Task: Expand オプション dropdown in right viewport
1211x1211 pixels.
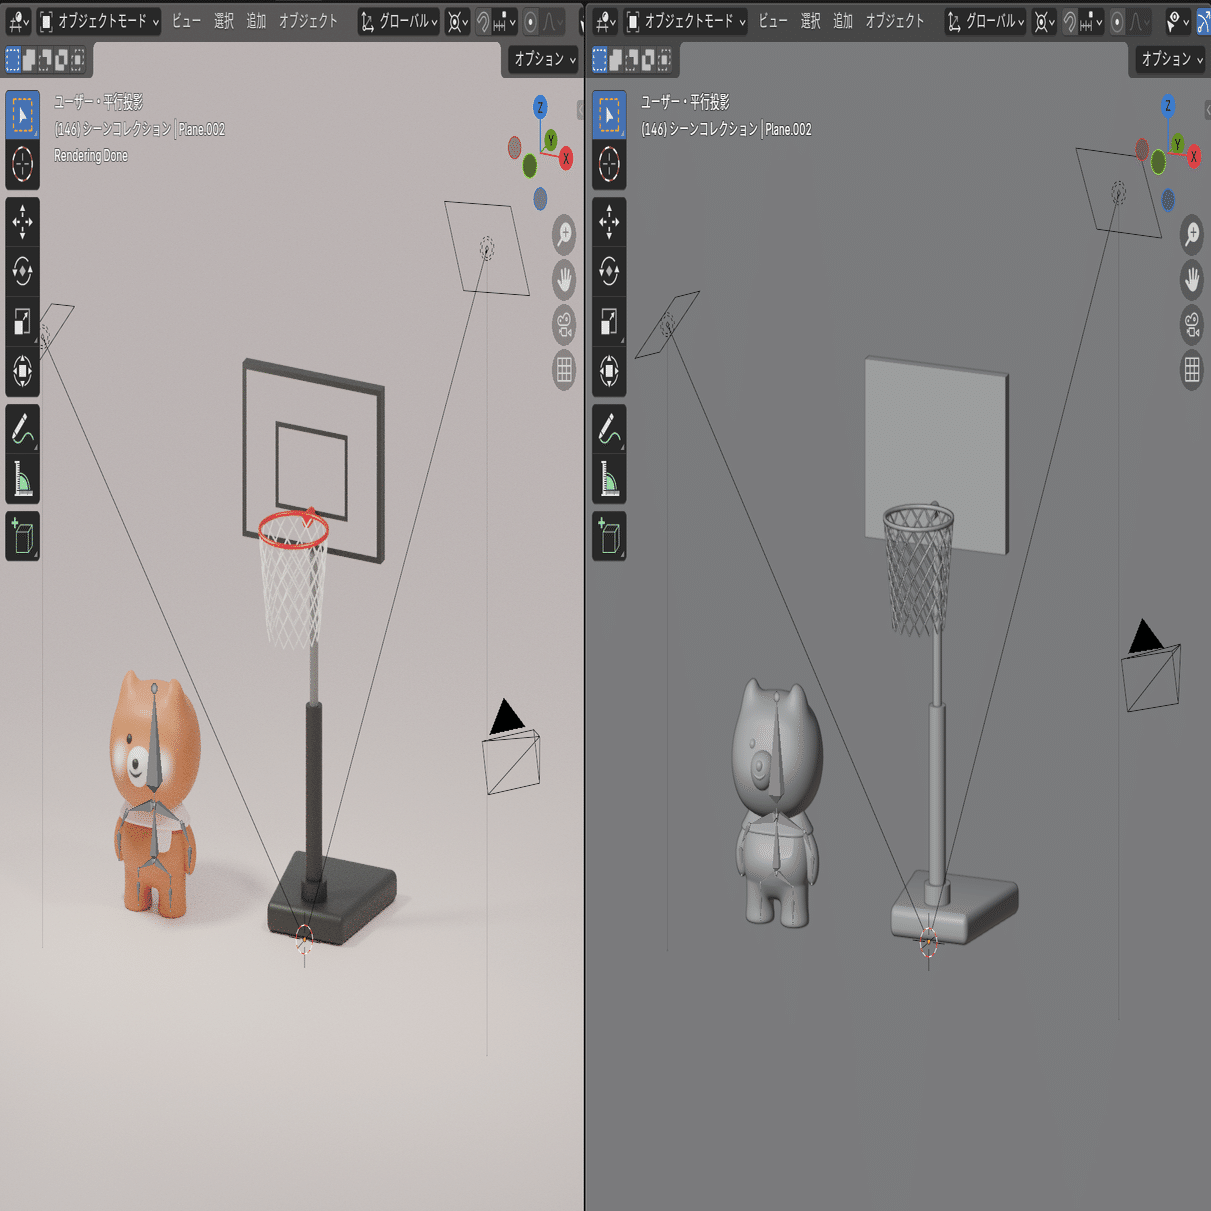Action: (1171, 60)
